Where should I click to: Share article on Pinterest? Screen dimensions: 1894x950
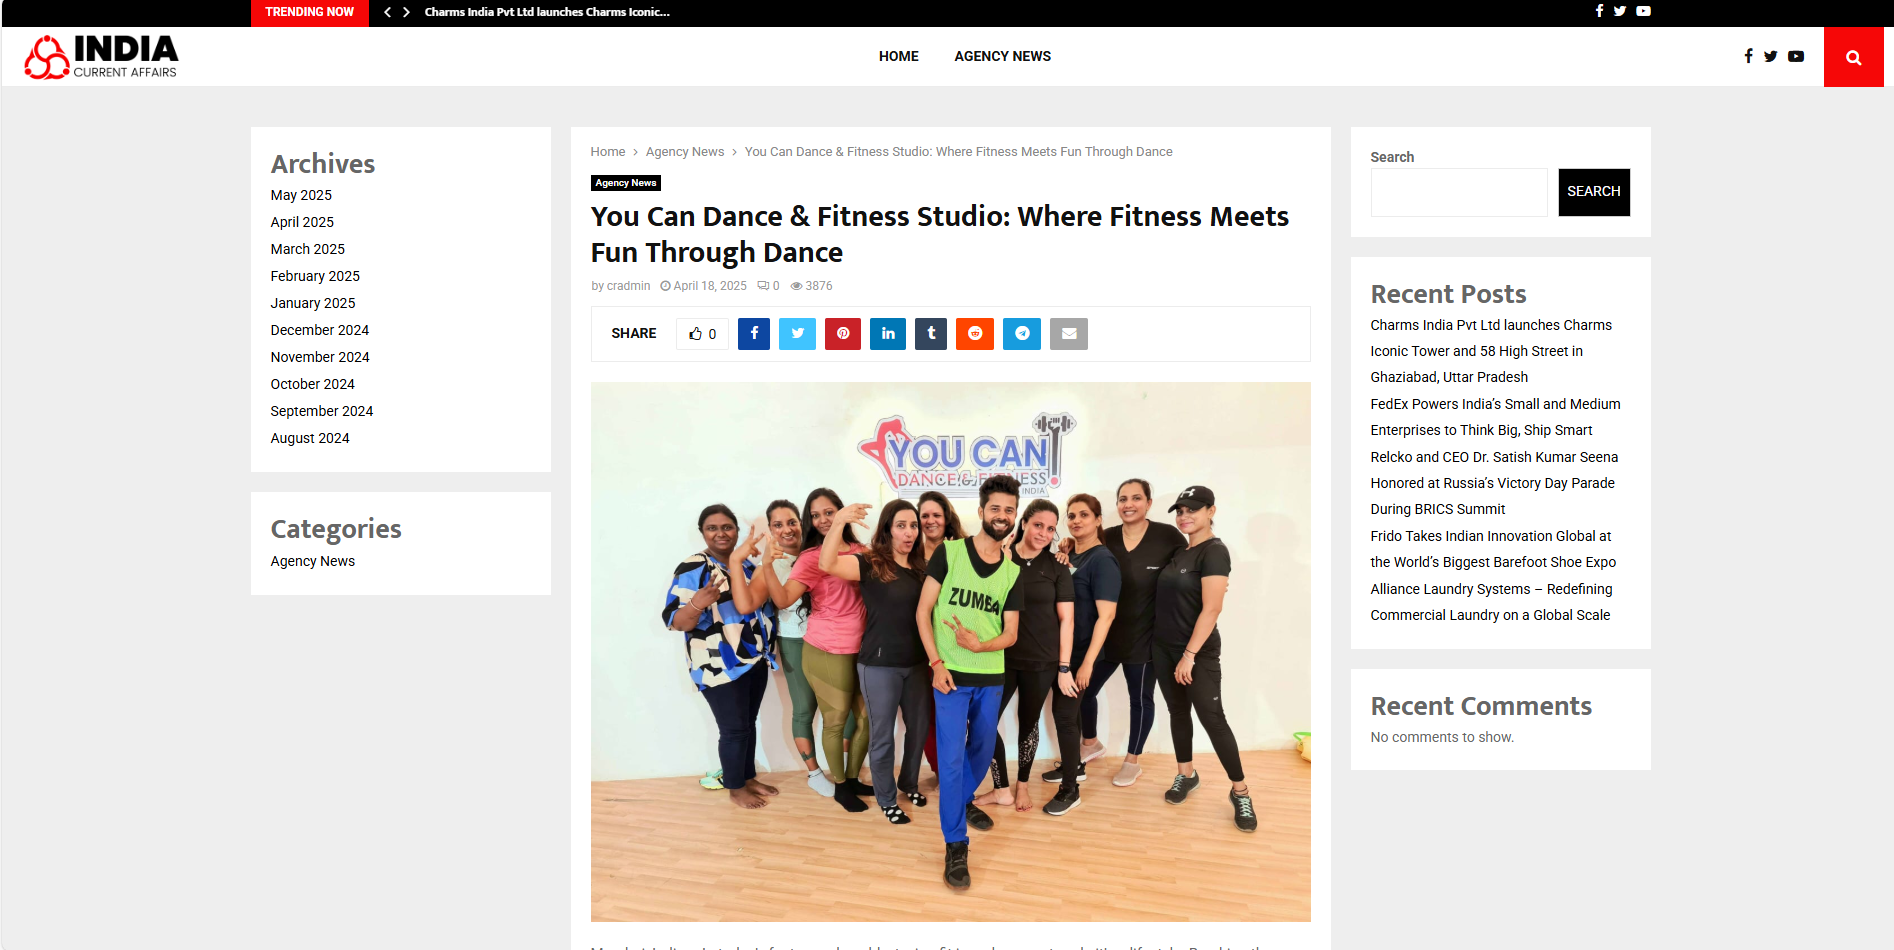coord(843,334)
